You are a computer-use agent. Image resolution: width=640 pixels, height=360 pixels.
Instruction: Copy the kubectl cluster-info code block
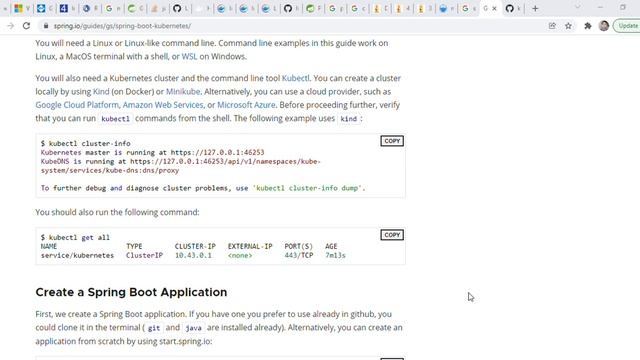click(x=392, y=141)
